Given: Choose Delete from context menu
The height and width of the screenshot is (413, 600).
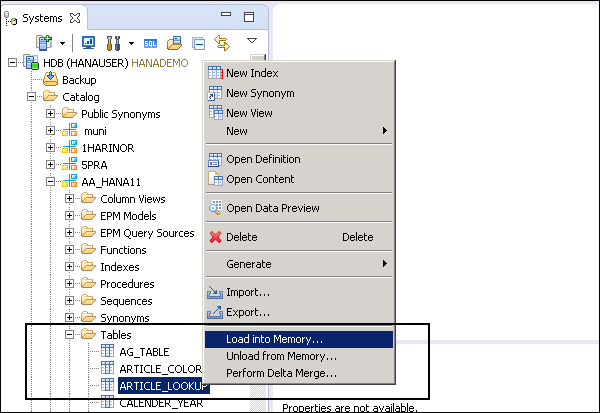Looking at the screenshot, I should (299, 237).
